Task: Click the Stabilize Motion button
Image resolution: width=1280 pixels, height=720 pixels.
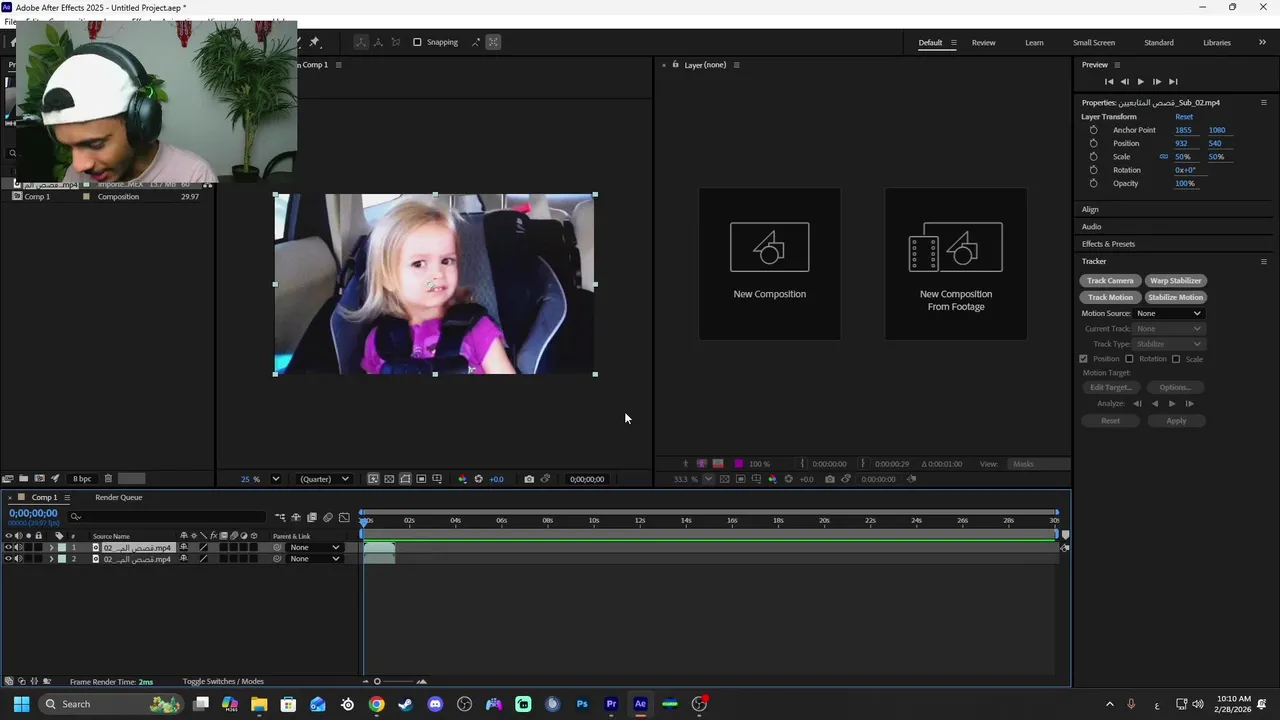Action: point(1175,297)
